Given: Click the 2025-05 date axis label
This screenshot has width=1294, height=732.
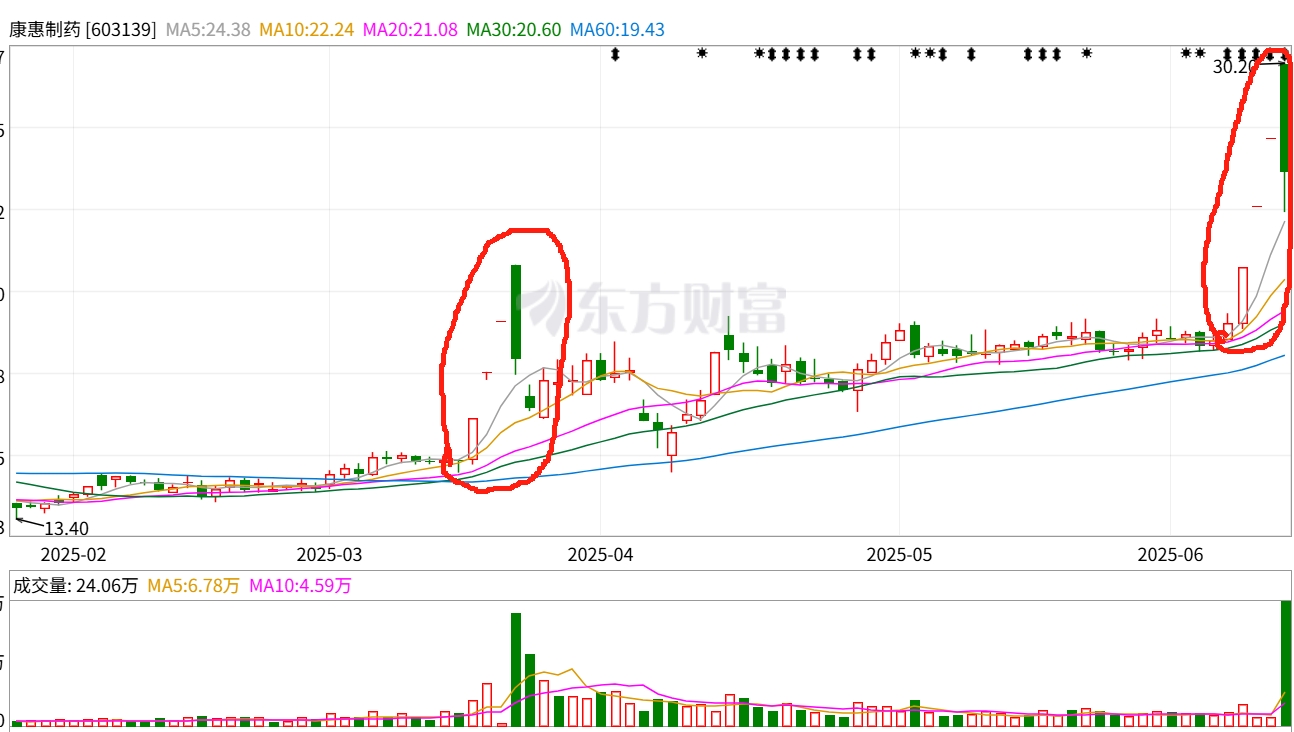Looking at the screenshot, I should pyautogui.click(x=899, y=553).
